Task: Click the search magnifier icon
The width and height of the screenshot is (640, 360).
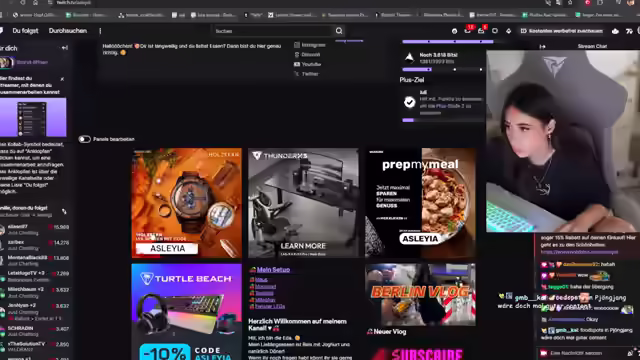Action: [x=339, y=31]
